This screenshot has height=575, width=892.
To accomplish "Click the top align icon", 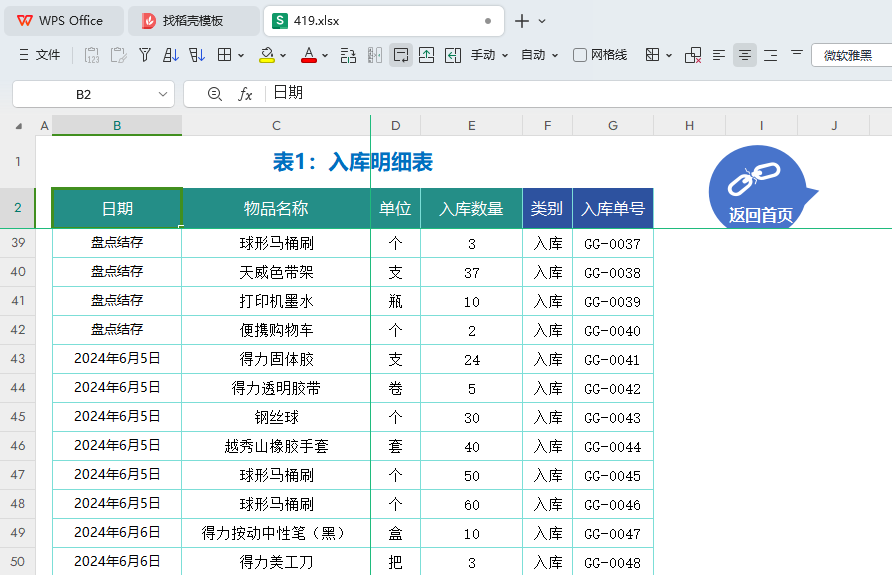I will click(797, 53).
